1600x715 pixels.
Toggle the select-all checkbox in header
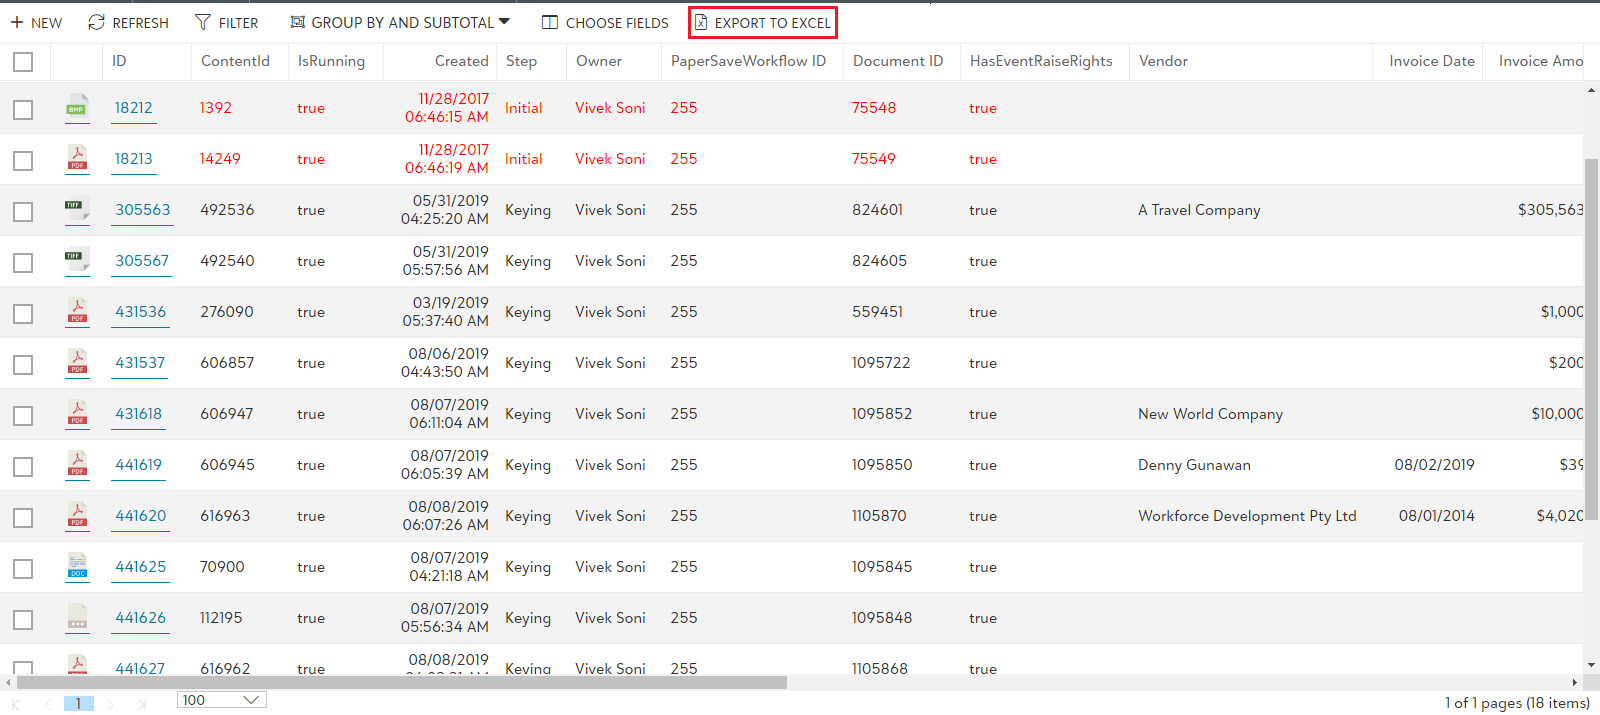point(23,62)
